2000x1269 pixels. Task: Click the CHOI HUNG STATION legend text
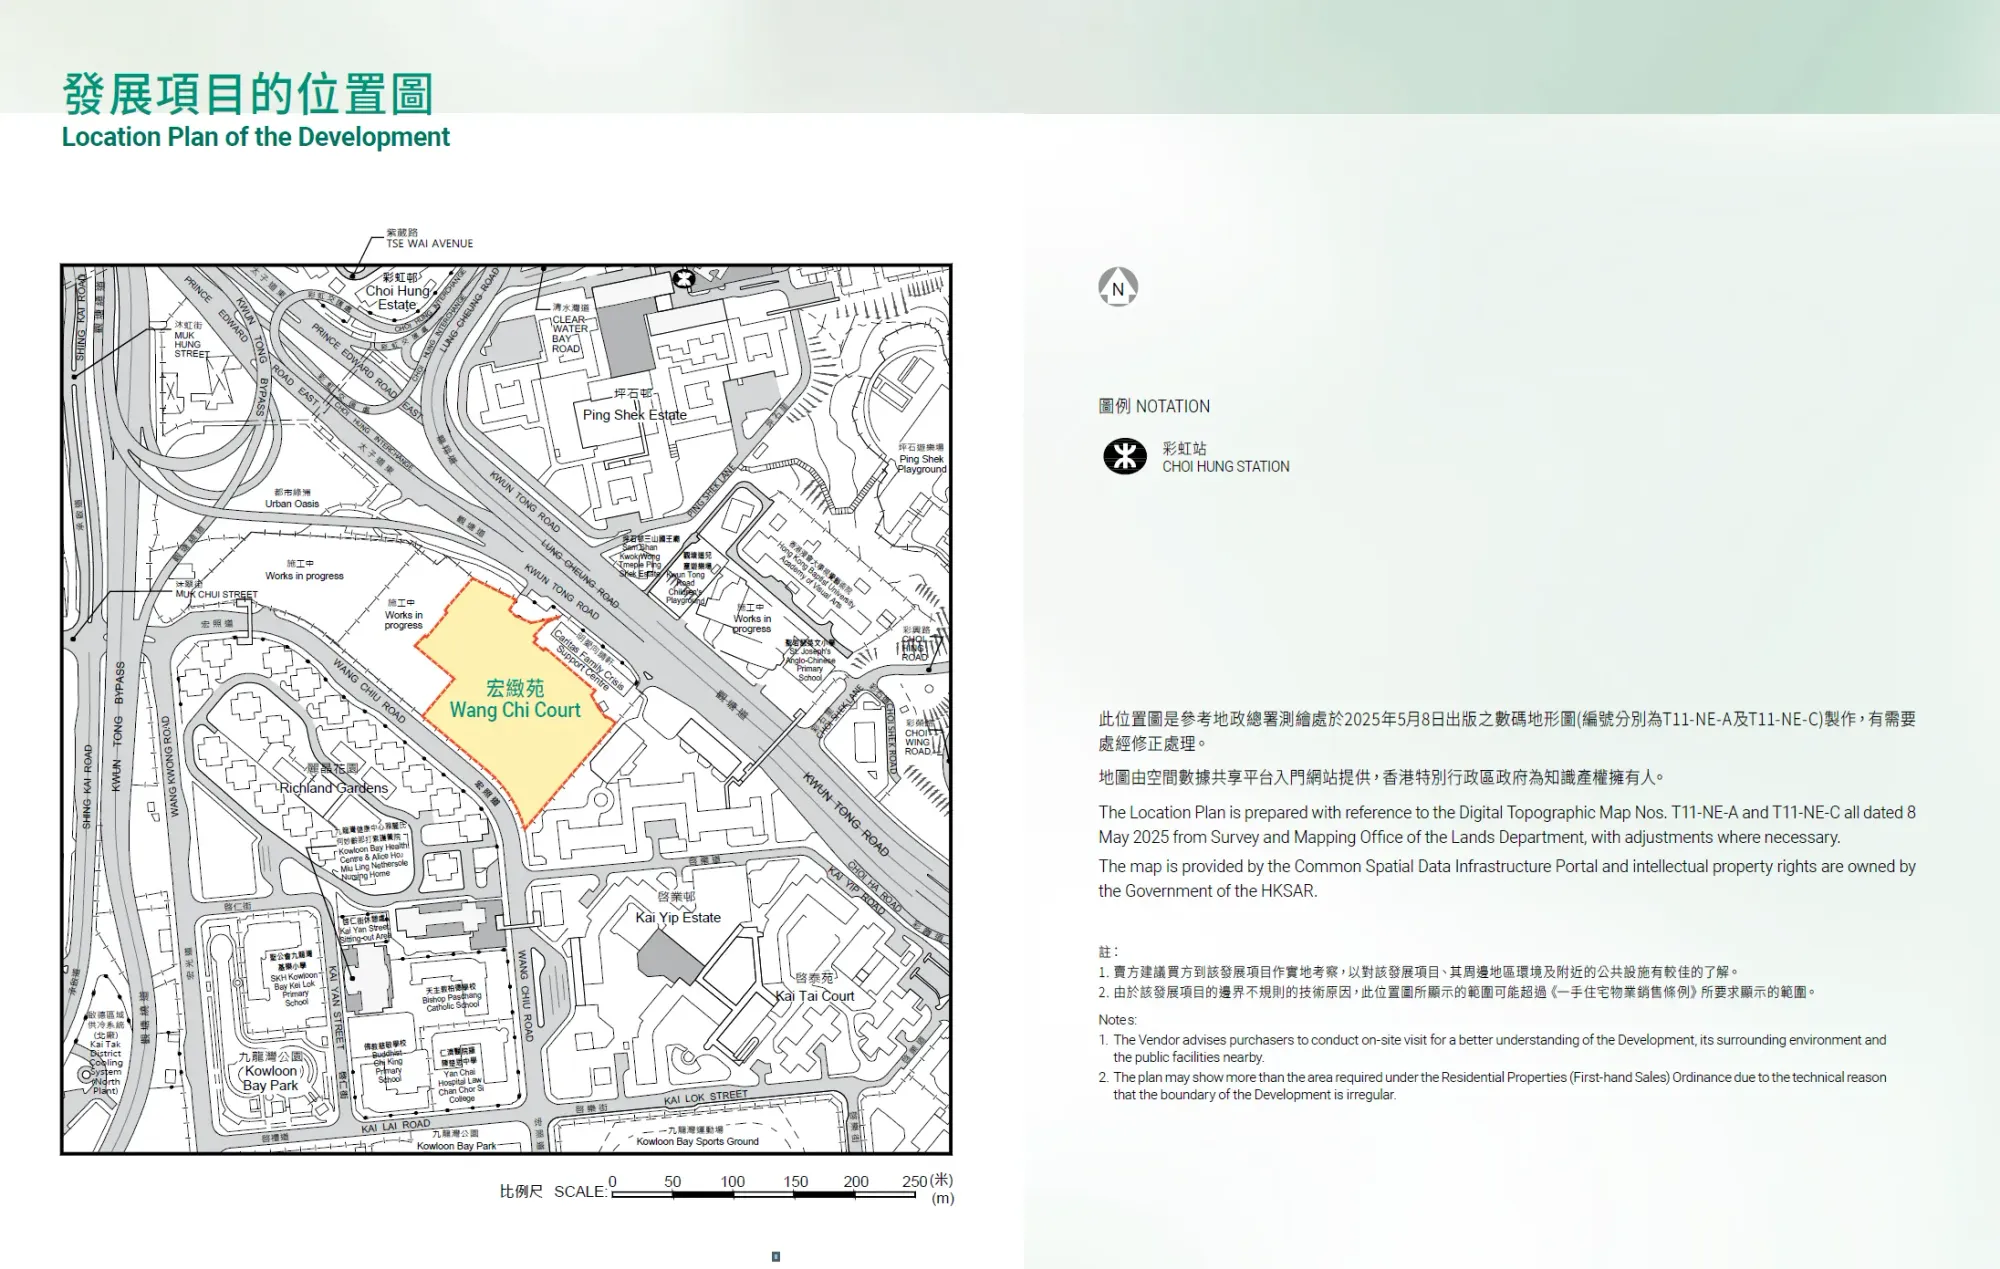[1225, 467]
